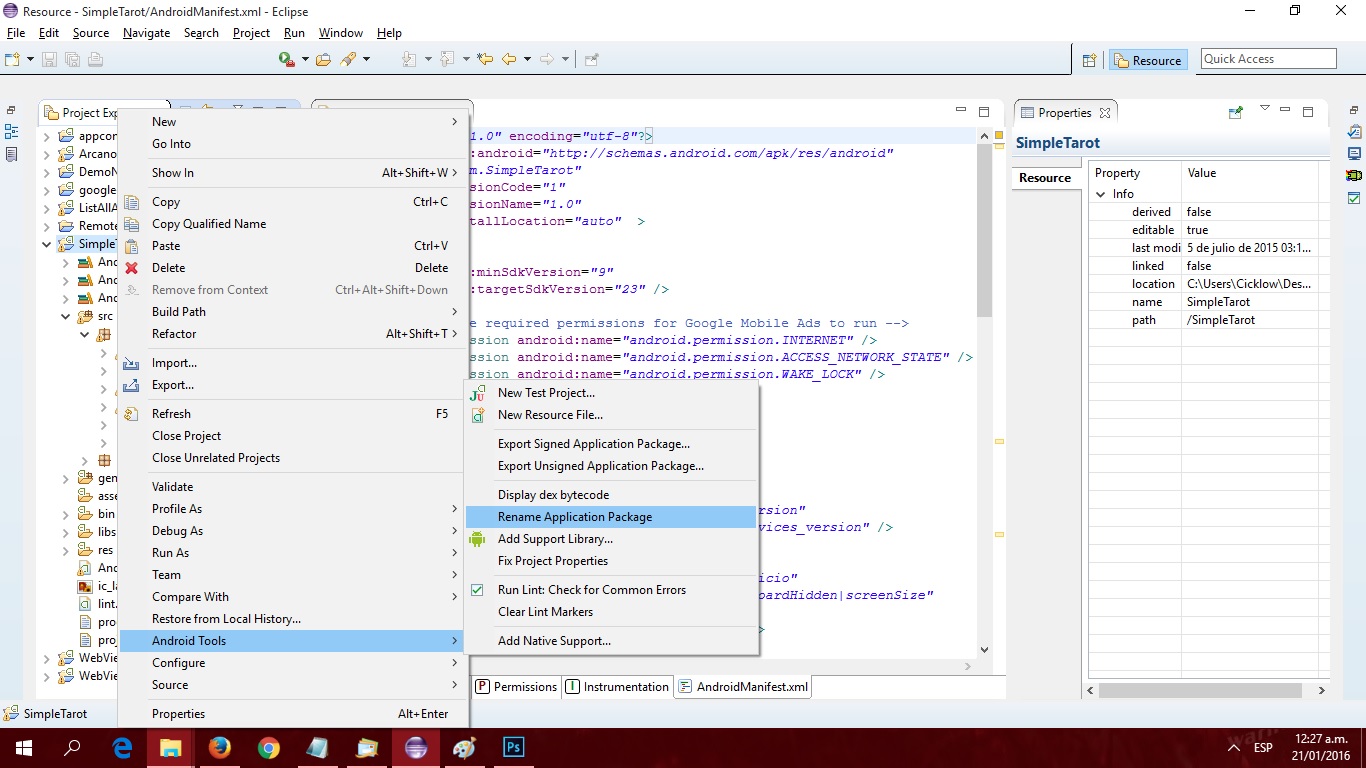Click the Forward navigation arrow icon
The image size is (1366, 768).
tap(546, 59)
